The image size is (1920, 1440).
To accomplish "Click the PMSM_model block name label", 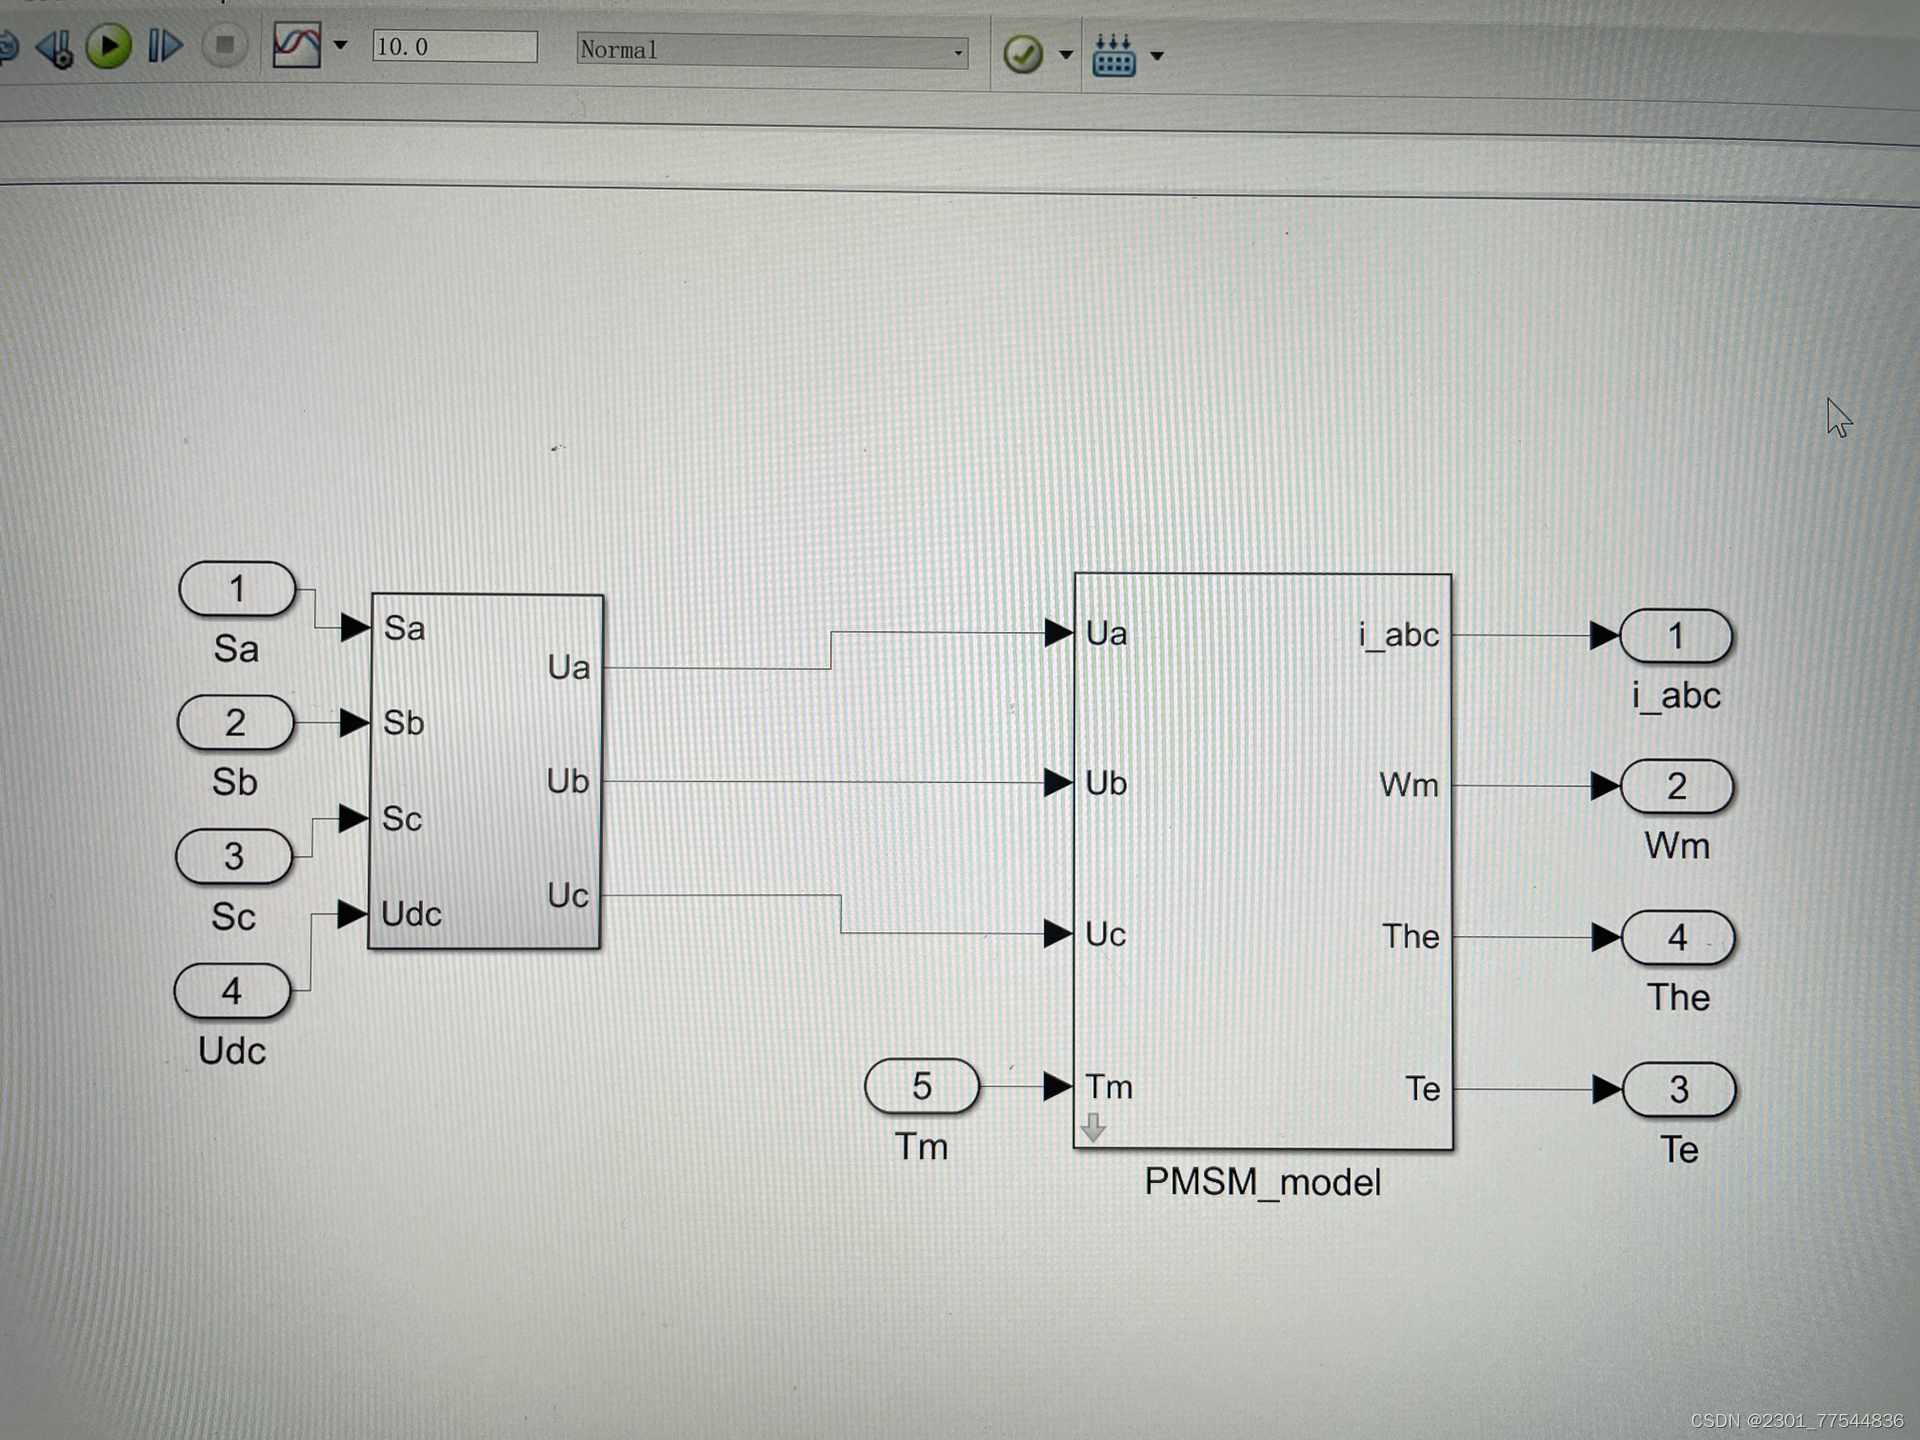I will click(x=1262, y=1182).
